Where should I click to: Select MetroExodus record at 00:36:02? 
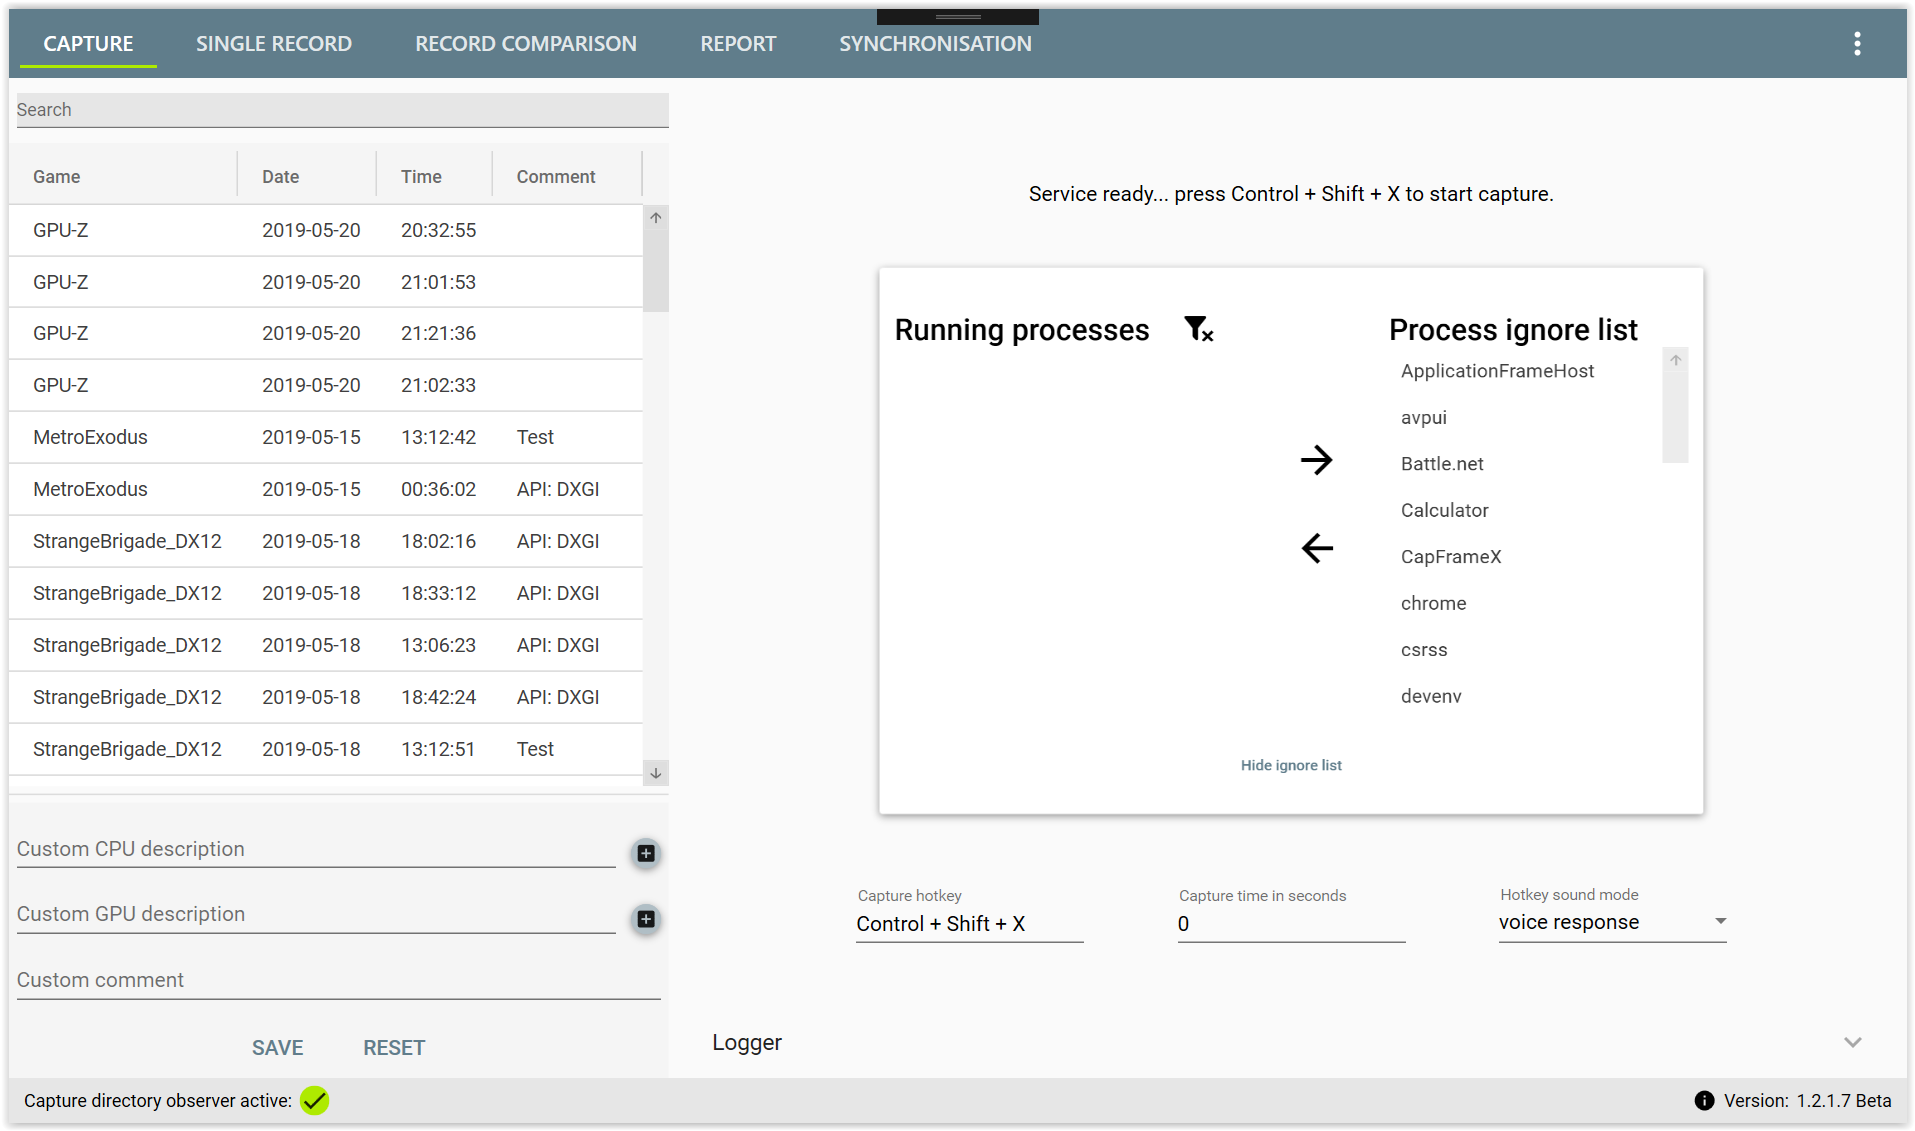point(326,489)
